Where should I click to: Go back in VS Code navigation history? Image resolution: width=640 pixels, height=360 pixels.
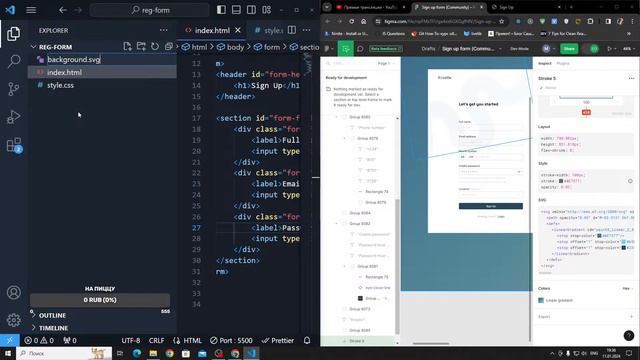click(62, 10)
